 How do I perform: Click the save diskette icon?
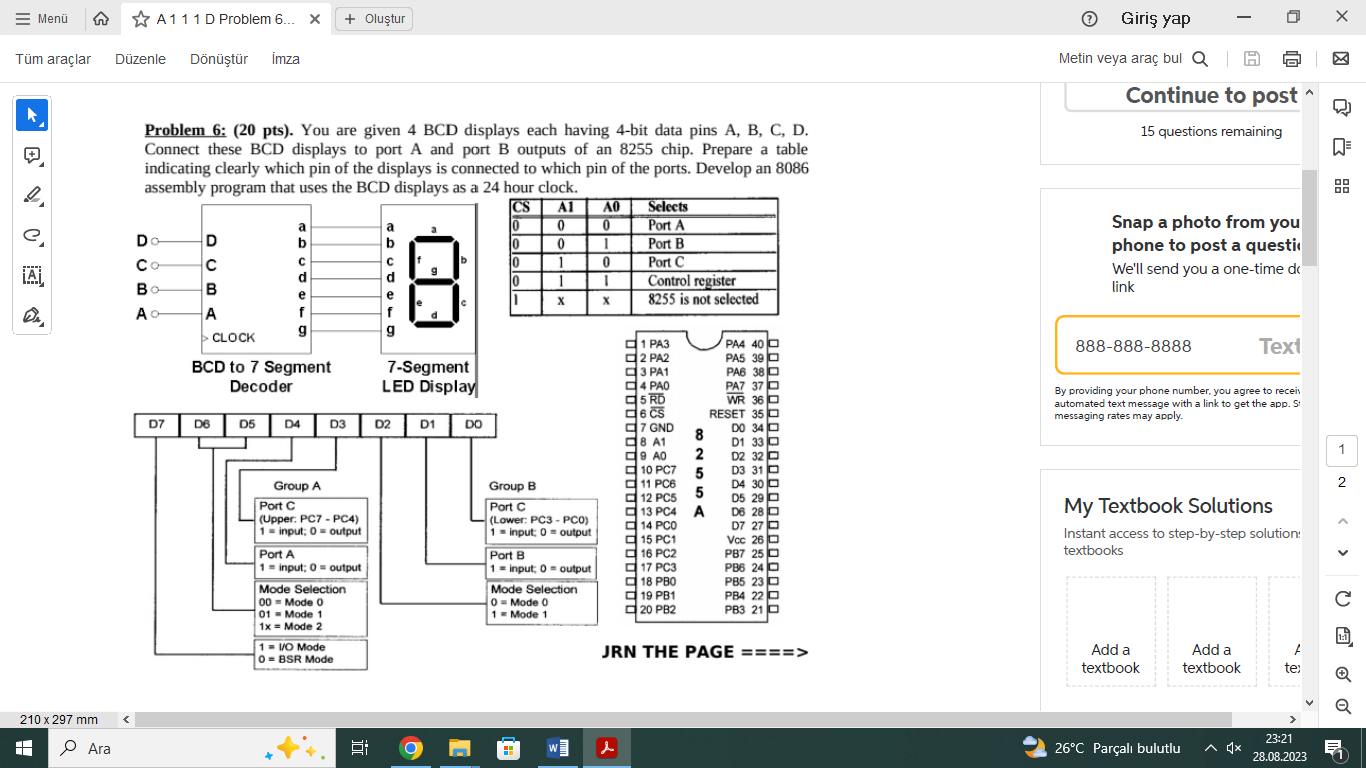click(1252, 59)
